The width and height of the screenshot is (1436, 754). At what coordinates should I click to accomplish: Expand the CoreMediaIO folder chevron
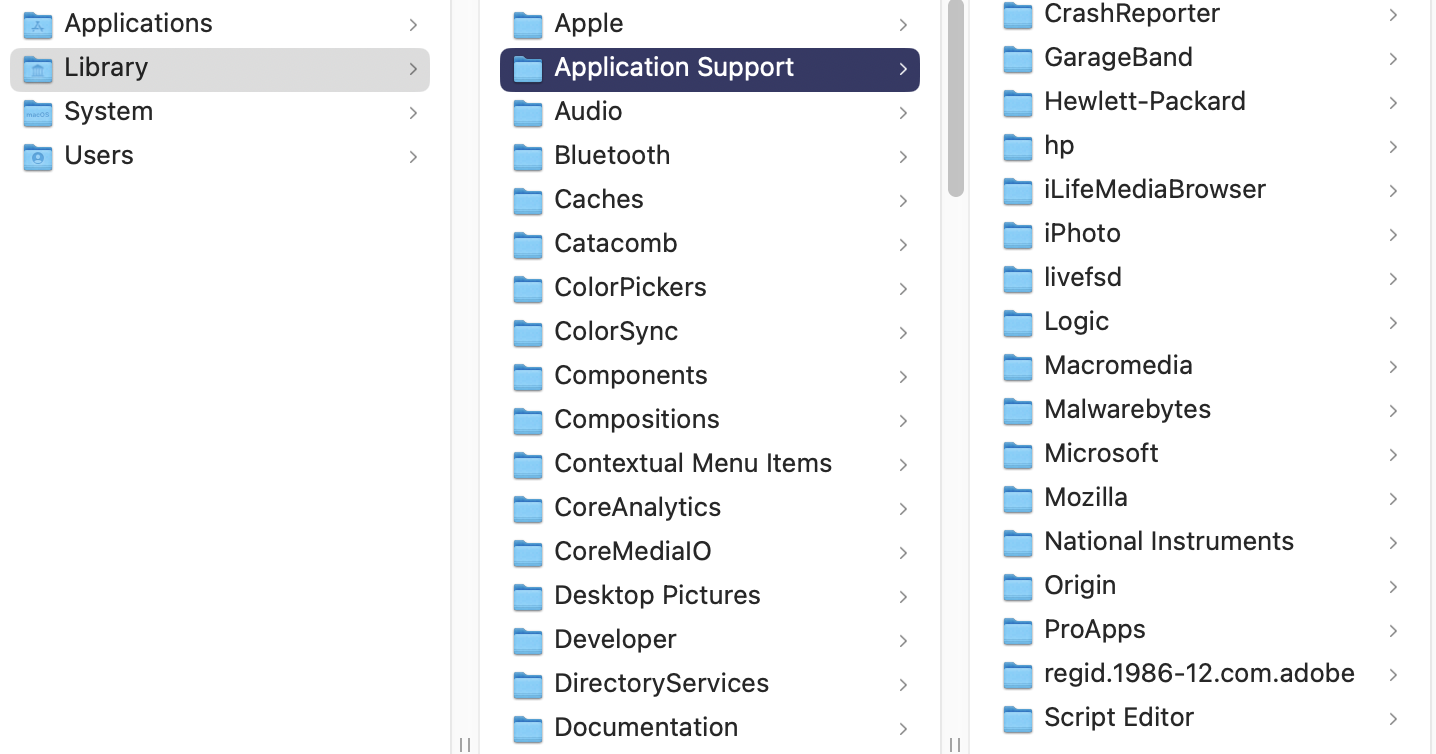903,552
